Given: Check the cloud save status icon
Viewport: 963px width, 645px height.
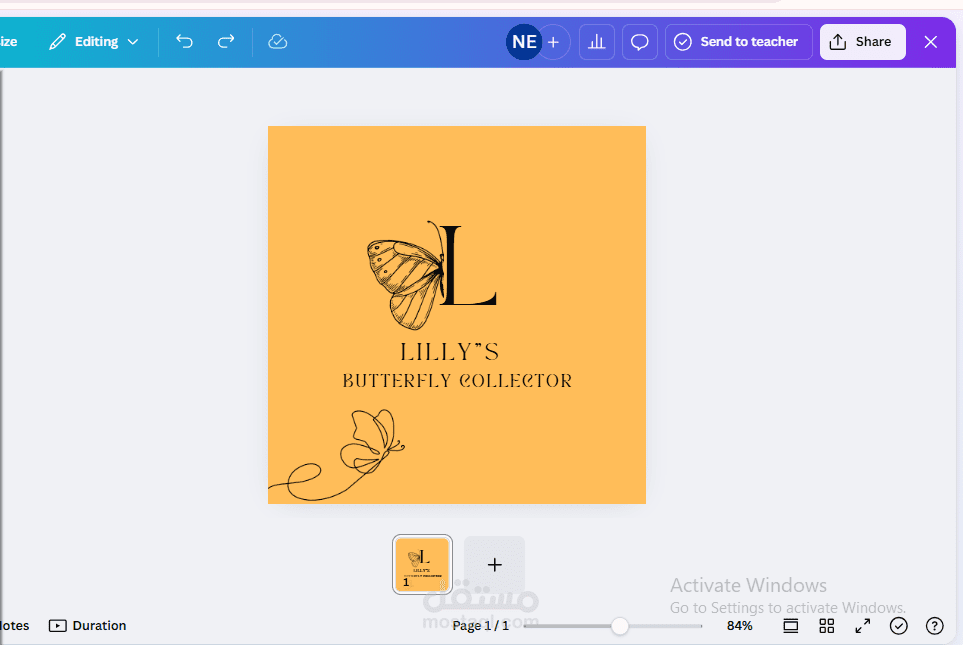Looking at the screenshot, I should (278, 42).
